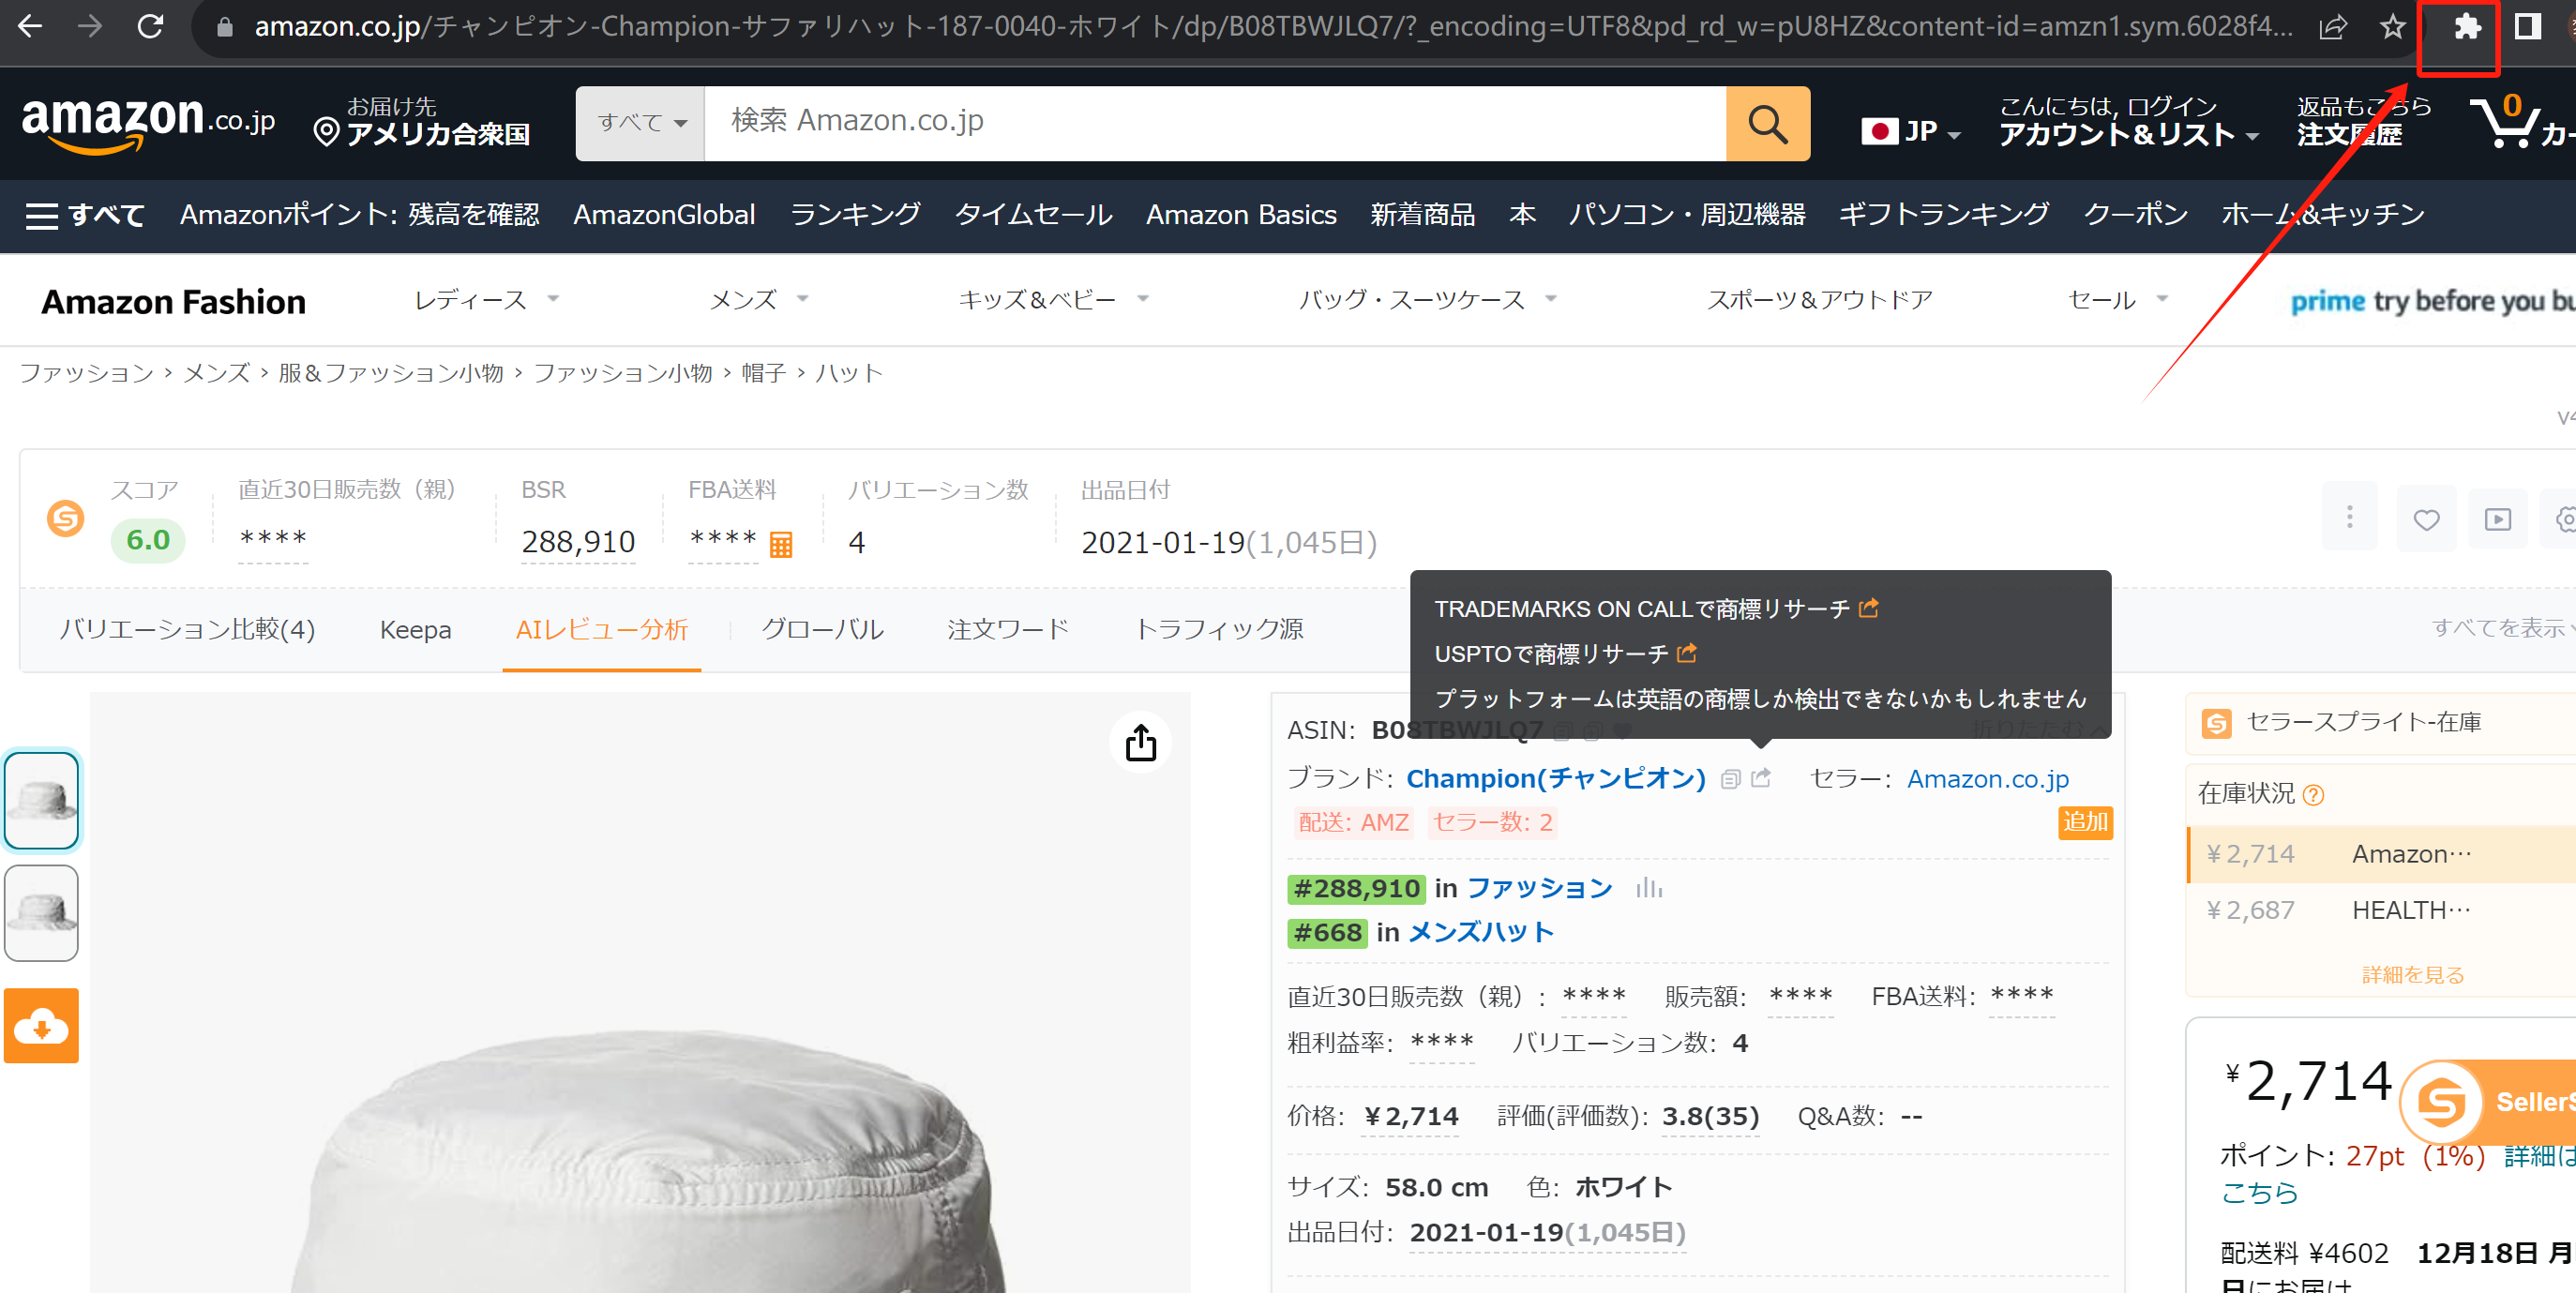Image resolution: width=2576 pixels, height=1293 pixels.
Task: Click the orange 追加 button
Action: (x=2084, y=822)
